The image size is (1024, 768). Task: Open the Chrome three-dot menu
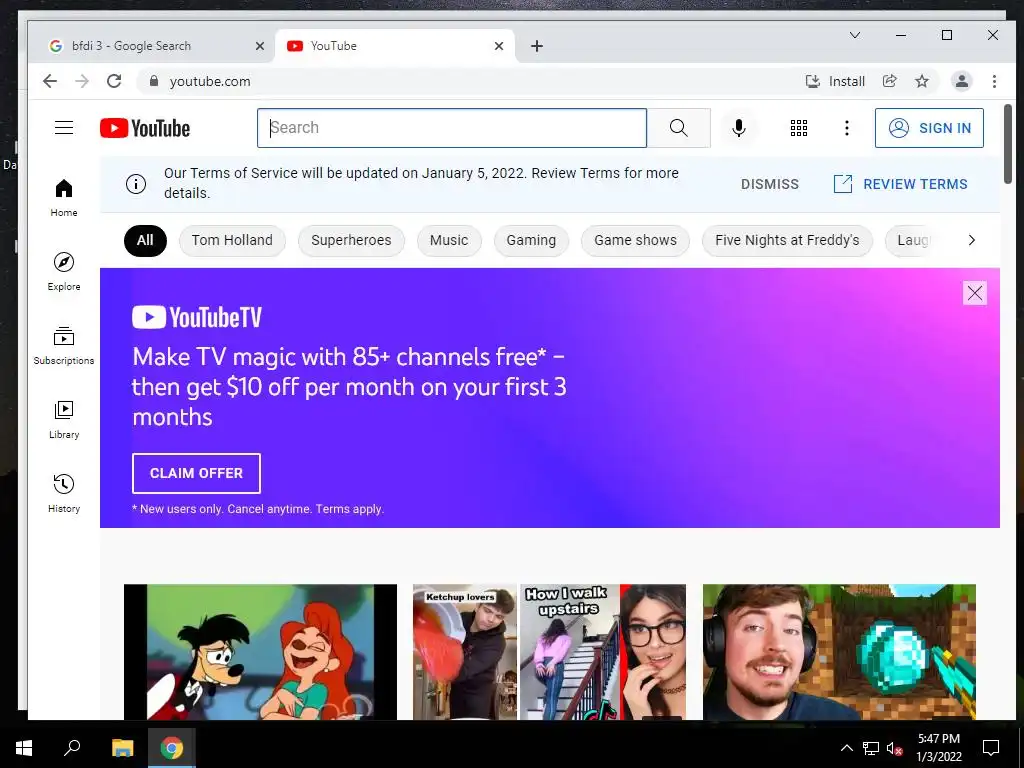[x=994, y=81]
